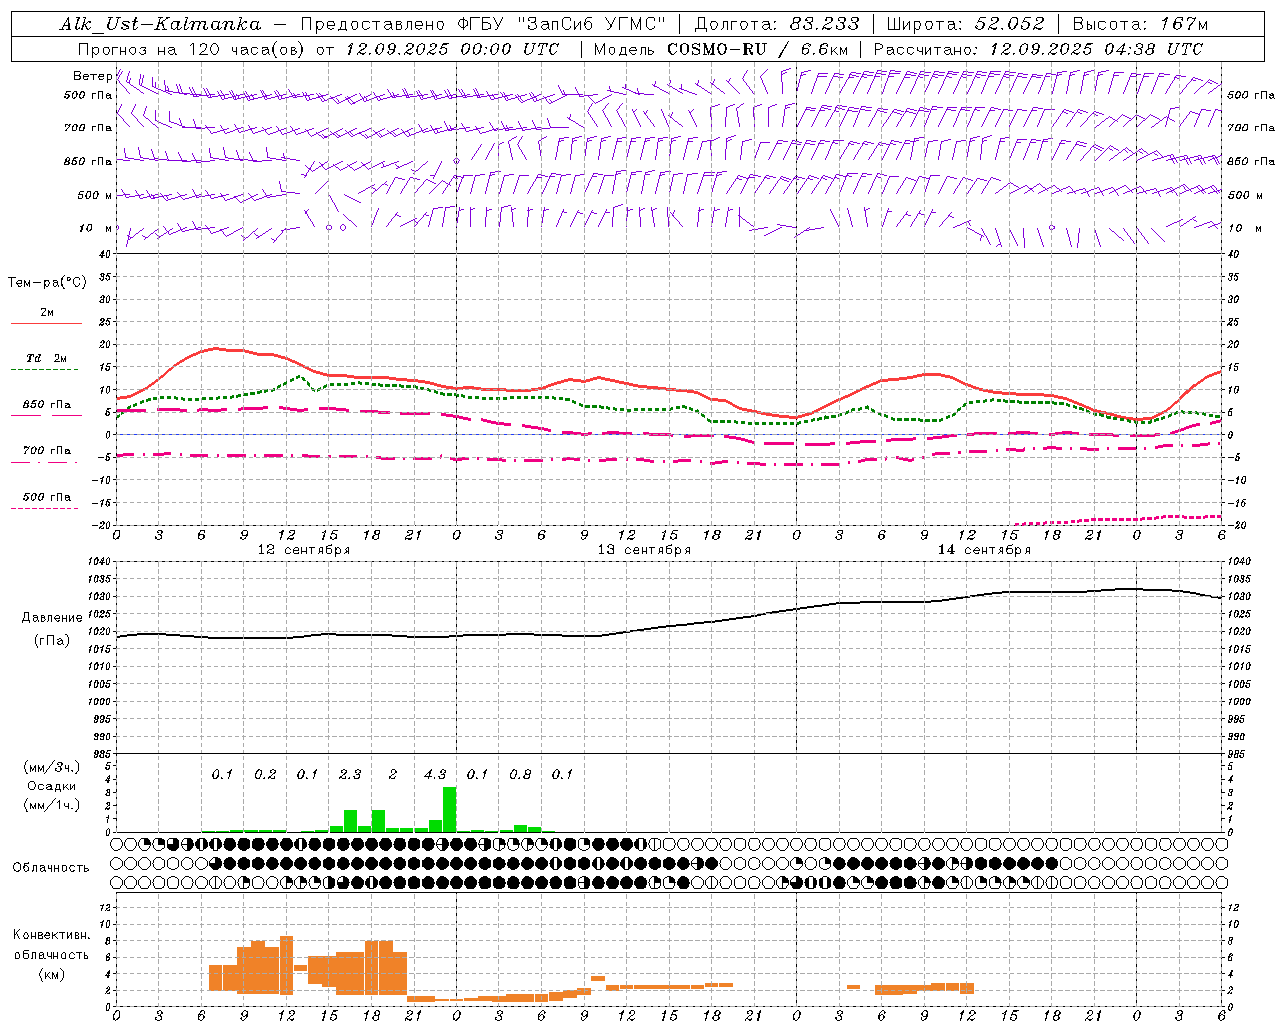Click the 'Td 2м' dew point legend entry
The image size is (1280, 1024).
pos(47,358)
